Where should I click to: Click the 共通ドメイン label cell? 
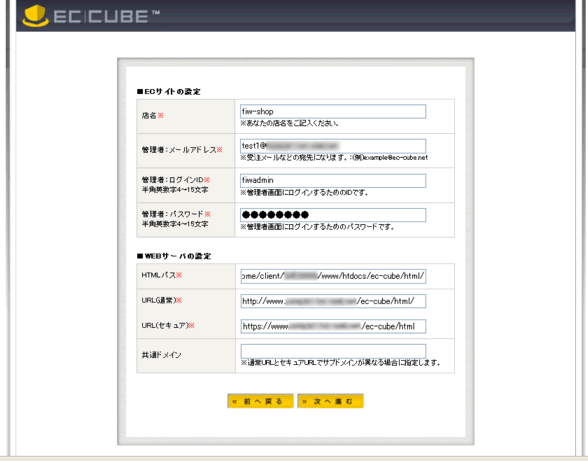[186, 356]
